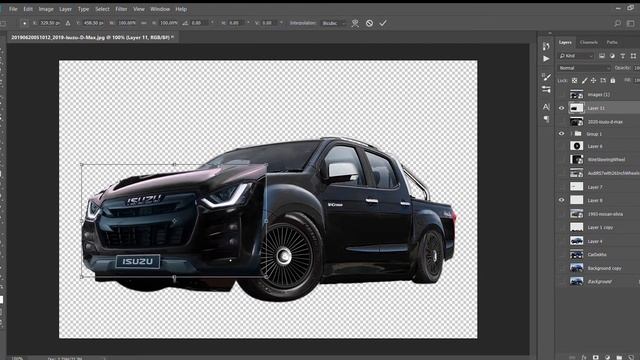The height and width of the screenshot is (360, 640).
Task: Show the 2020-isuzu-d-max layer visibility
Action: coord(562,122)
